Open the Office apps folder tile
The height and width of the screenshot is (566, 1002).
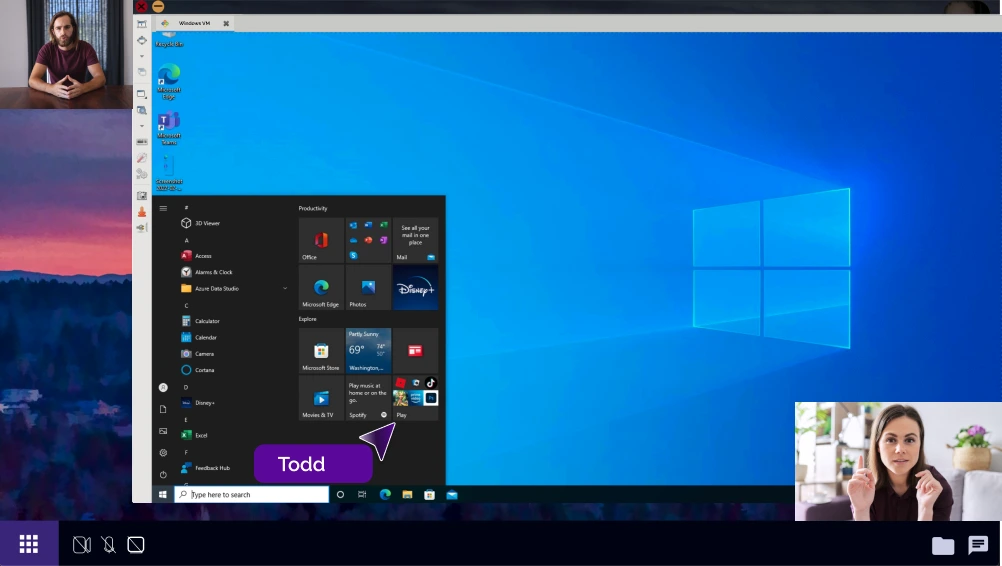click(368, 240)
